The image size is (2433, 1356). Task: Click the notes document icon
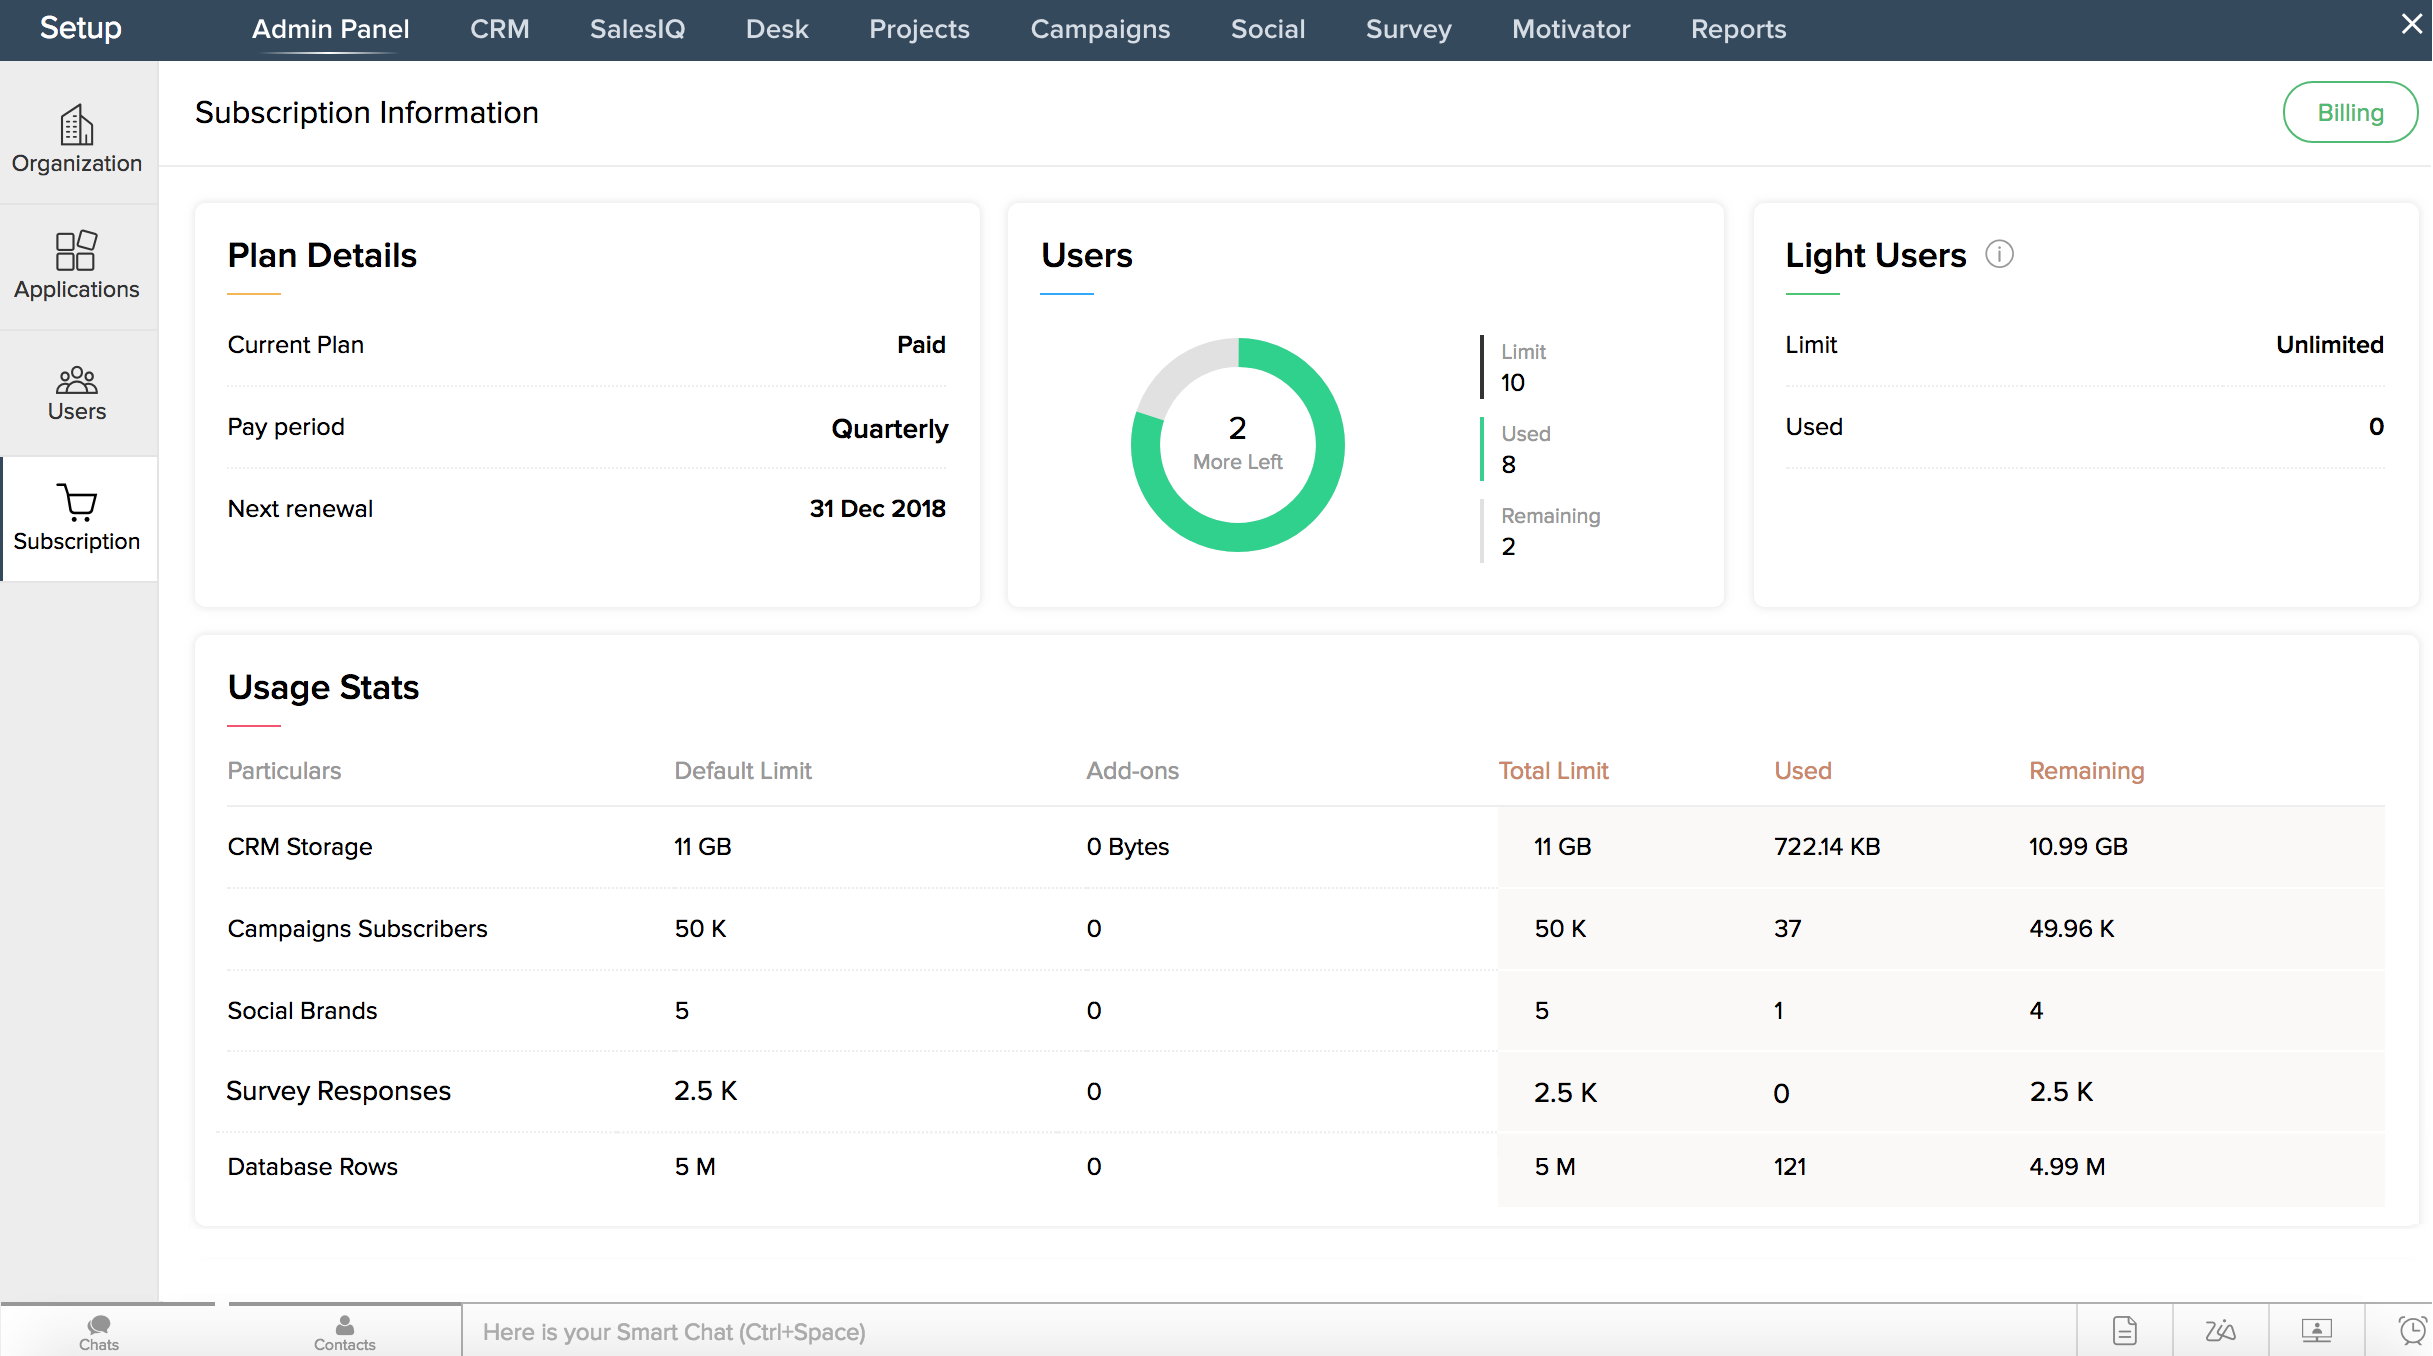[2124, 1331]
